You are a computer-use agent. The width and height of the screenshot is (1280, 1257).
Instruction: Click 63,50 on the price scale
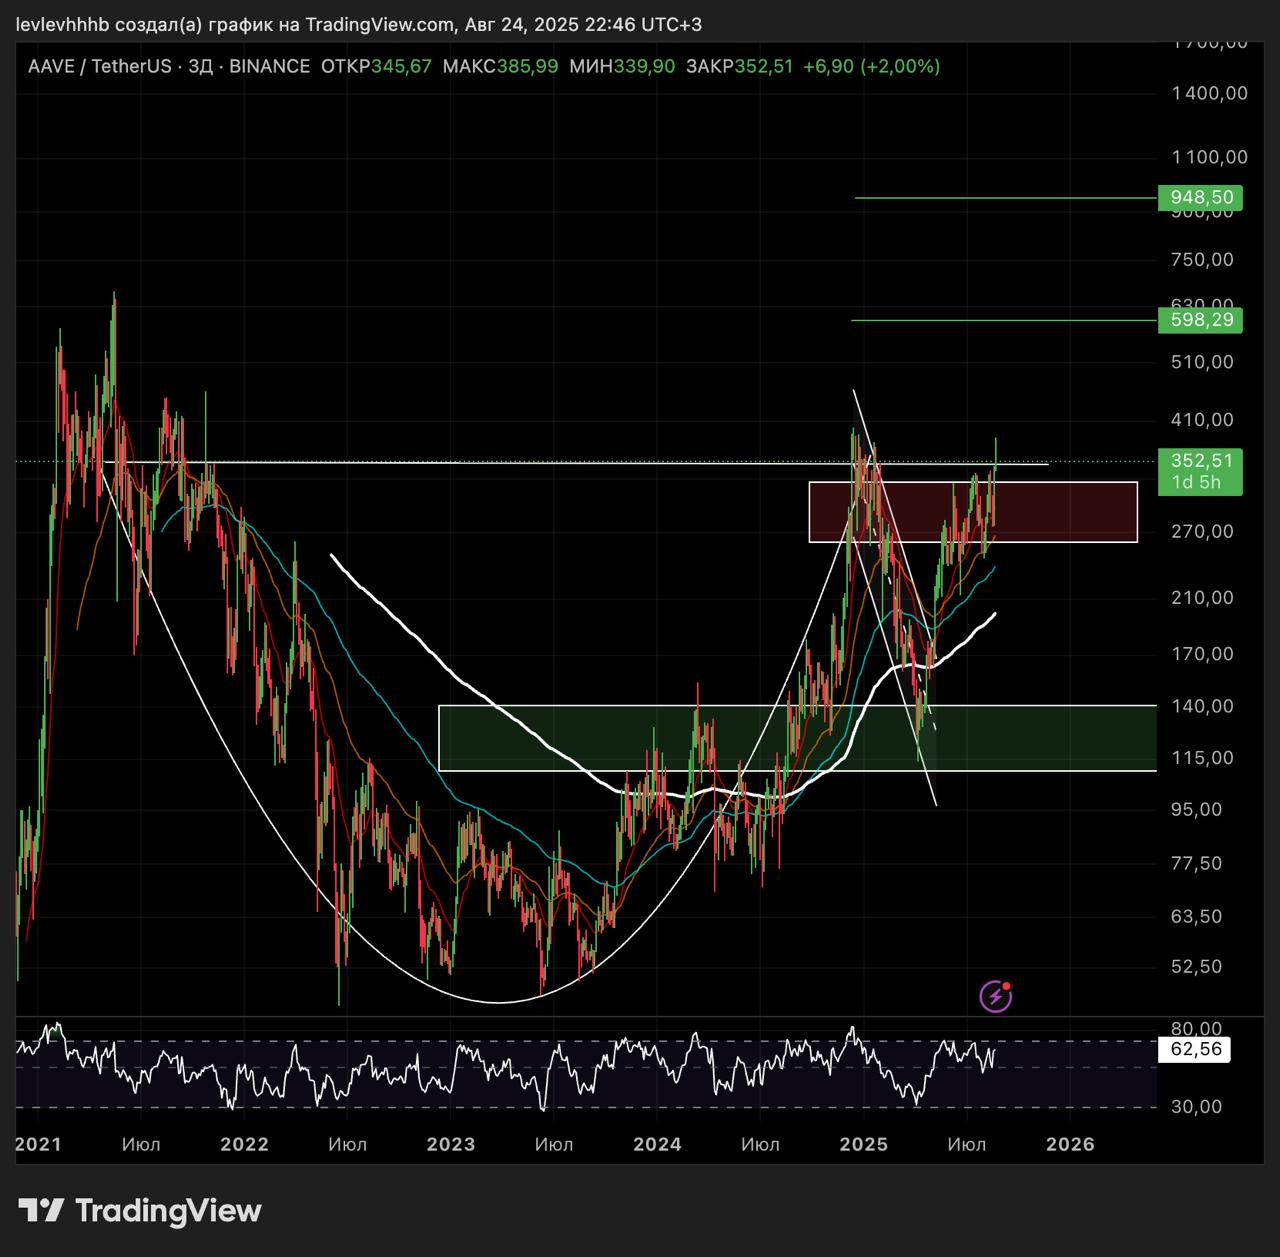[x=1197, y=916]
